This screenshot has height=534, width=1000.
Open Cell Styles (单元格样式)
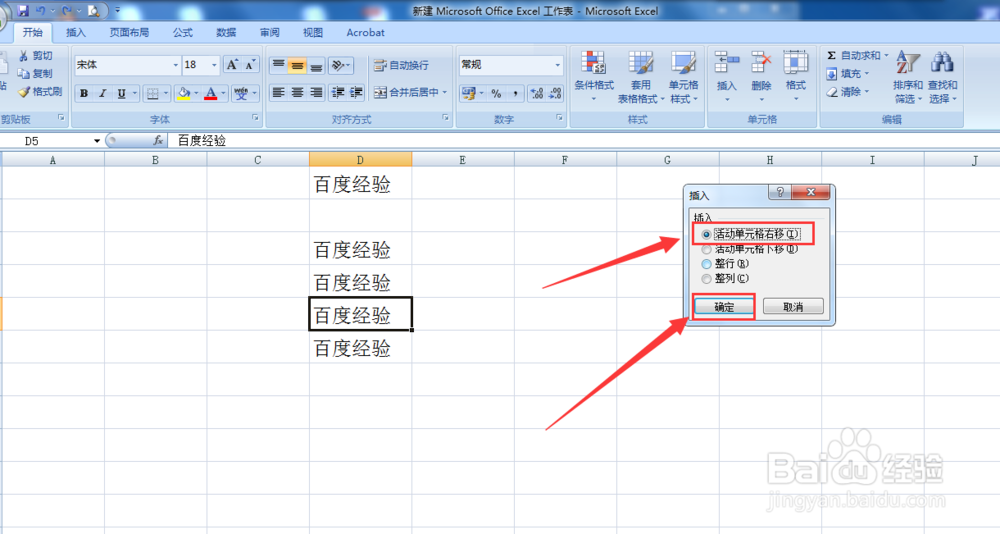(x=683, y=77)
